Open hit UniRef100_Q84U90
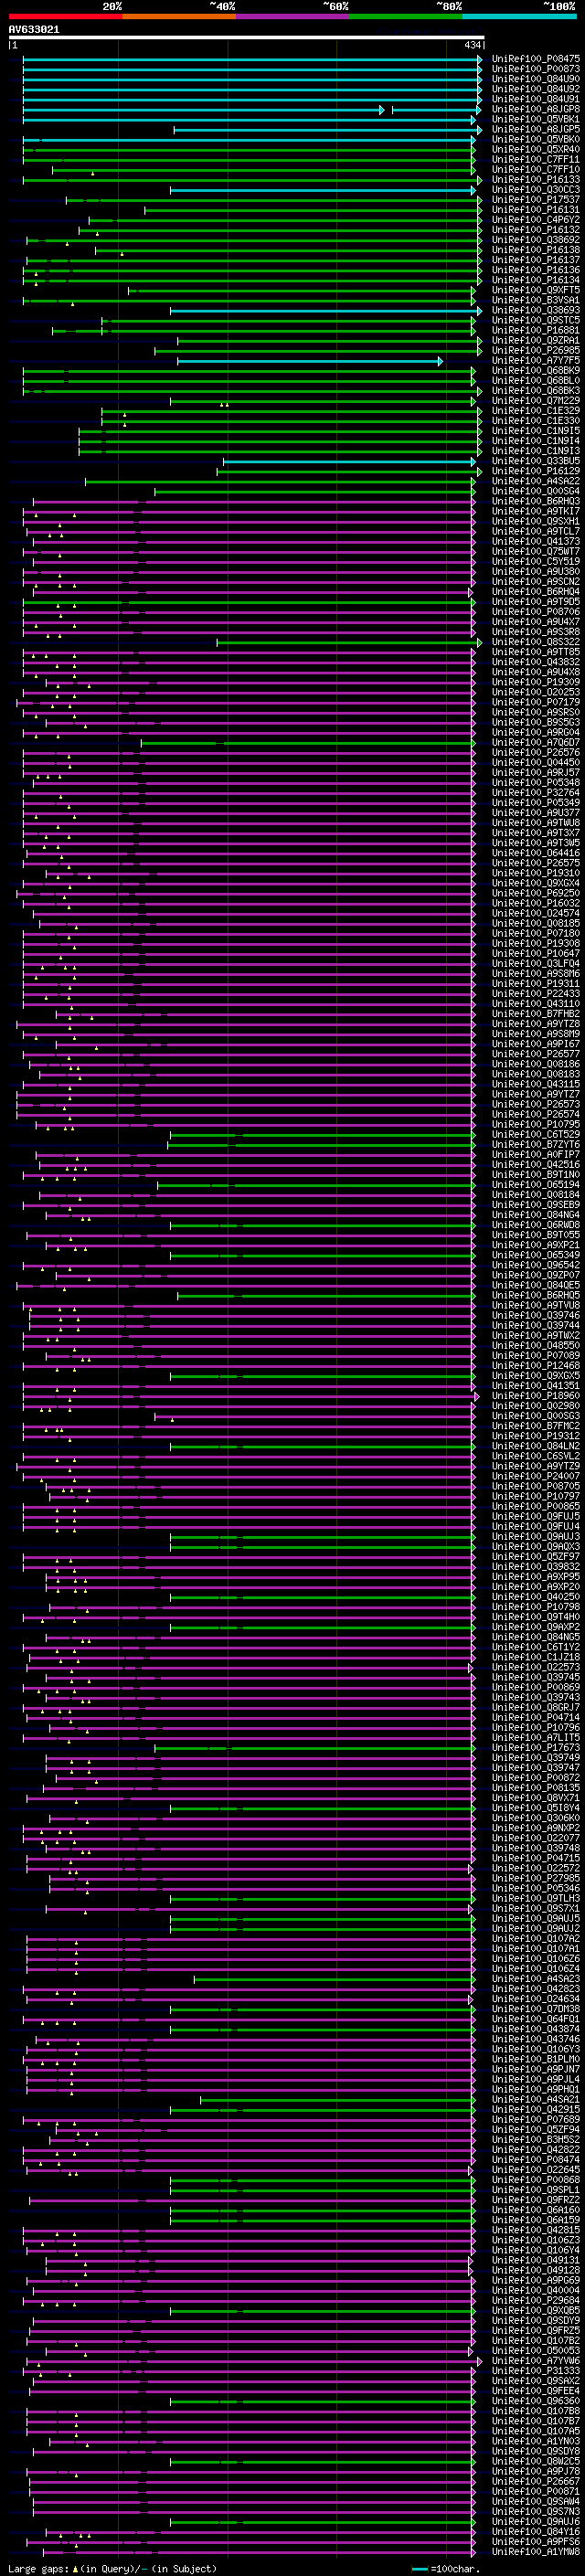 point(535,79)
